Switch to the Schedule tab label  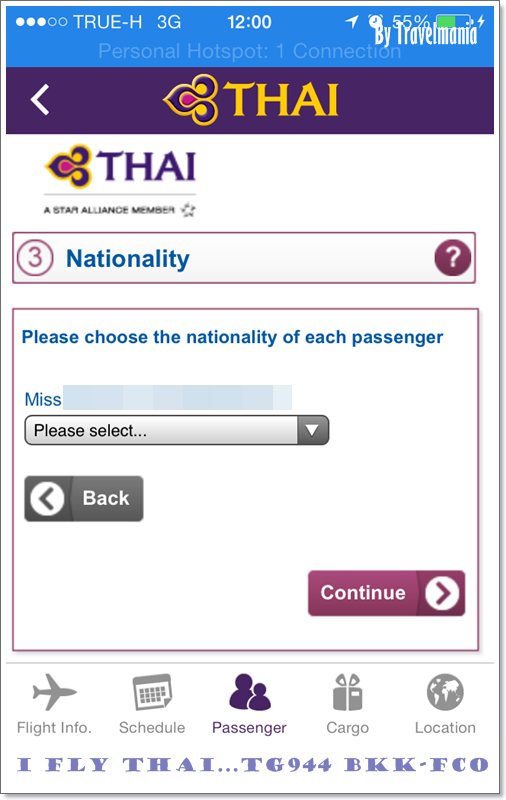click(152, 727)
